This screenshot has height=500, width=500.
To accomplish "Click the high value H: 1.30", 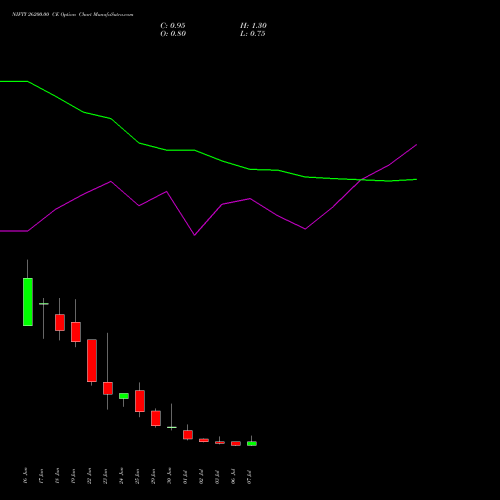I will click(x=253, y=26).
